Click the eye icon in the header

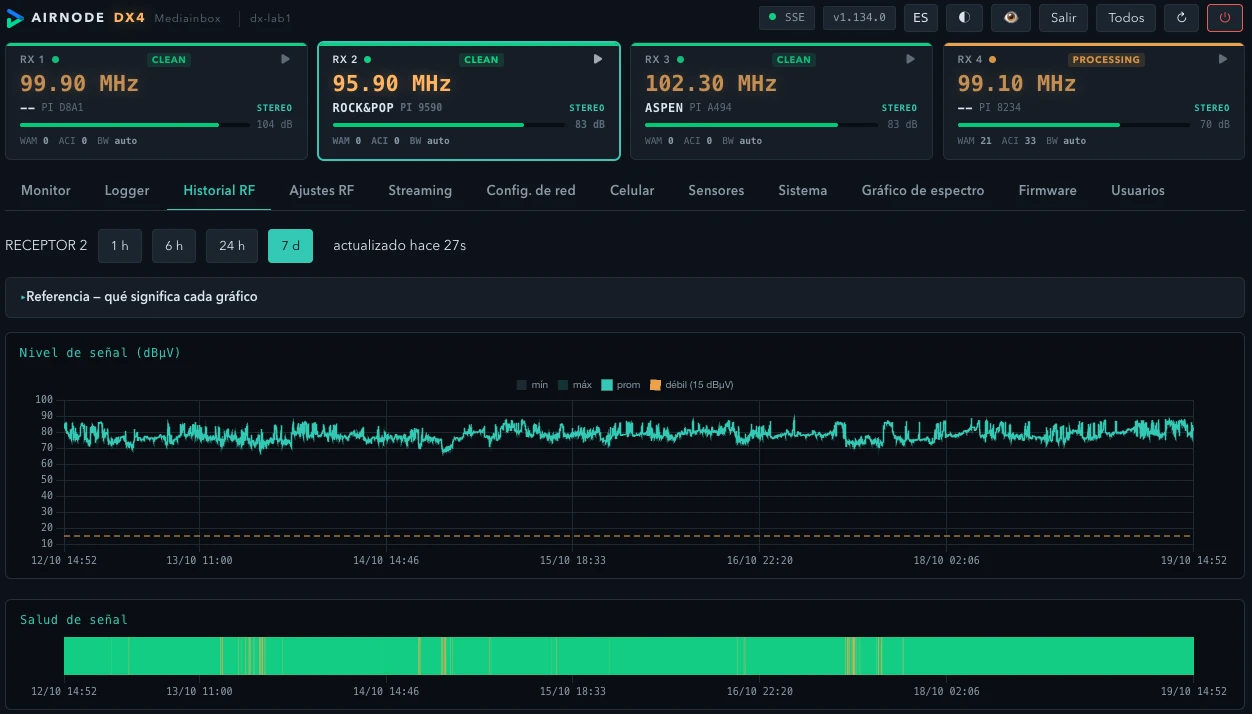(1011, 18)
